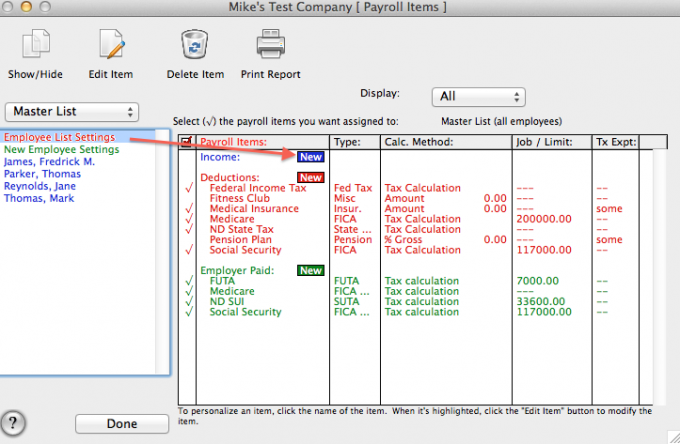The width and height of the screenshot is (680, 444).
Task: Select the Pension Plan item name
Action: (x=241, y=240)
